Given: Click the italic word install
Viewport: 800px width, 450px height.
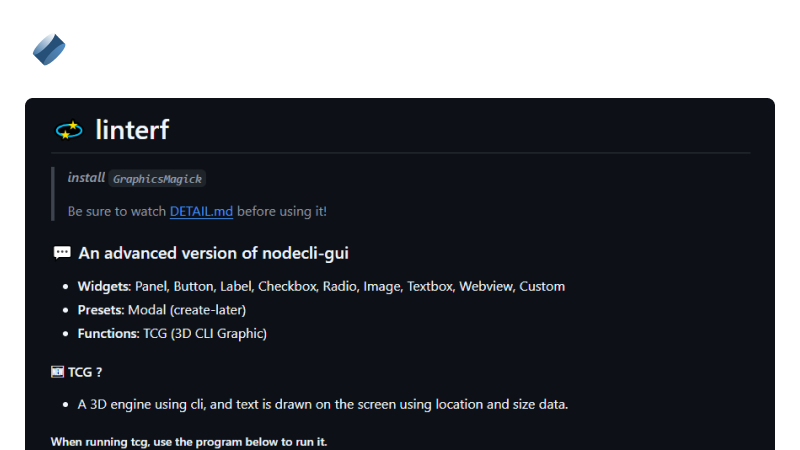Looking at the screenshot, I should pos(86,178).
